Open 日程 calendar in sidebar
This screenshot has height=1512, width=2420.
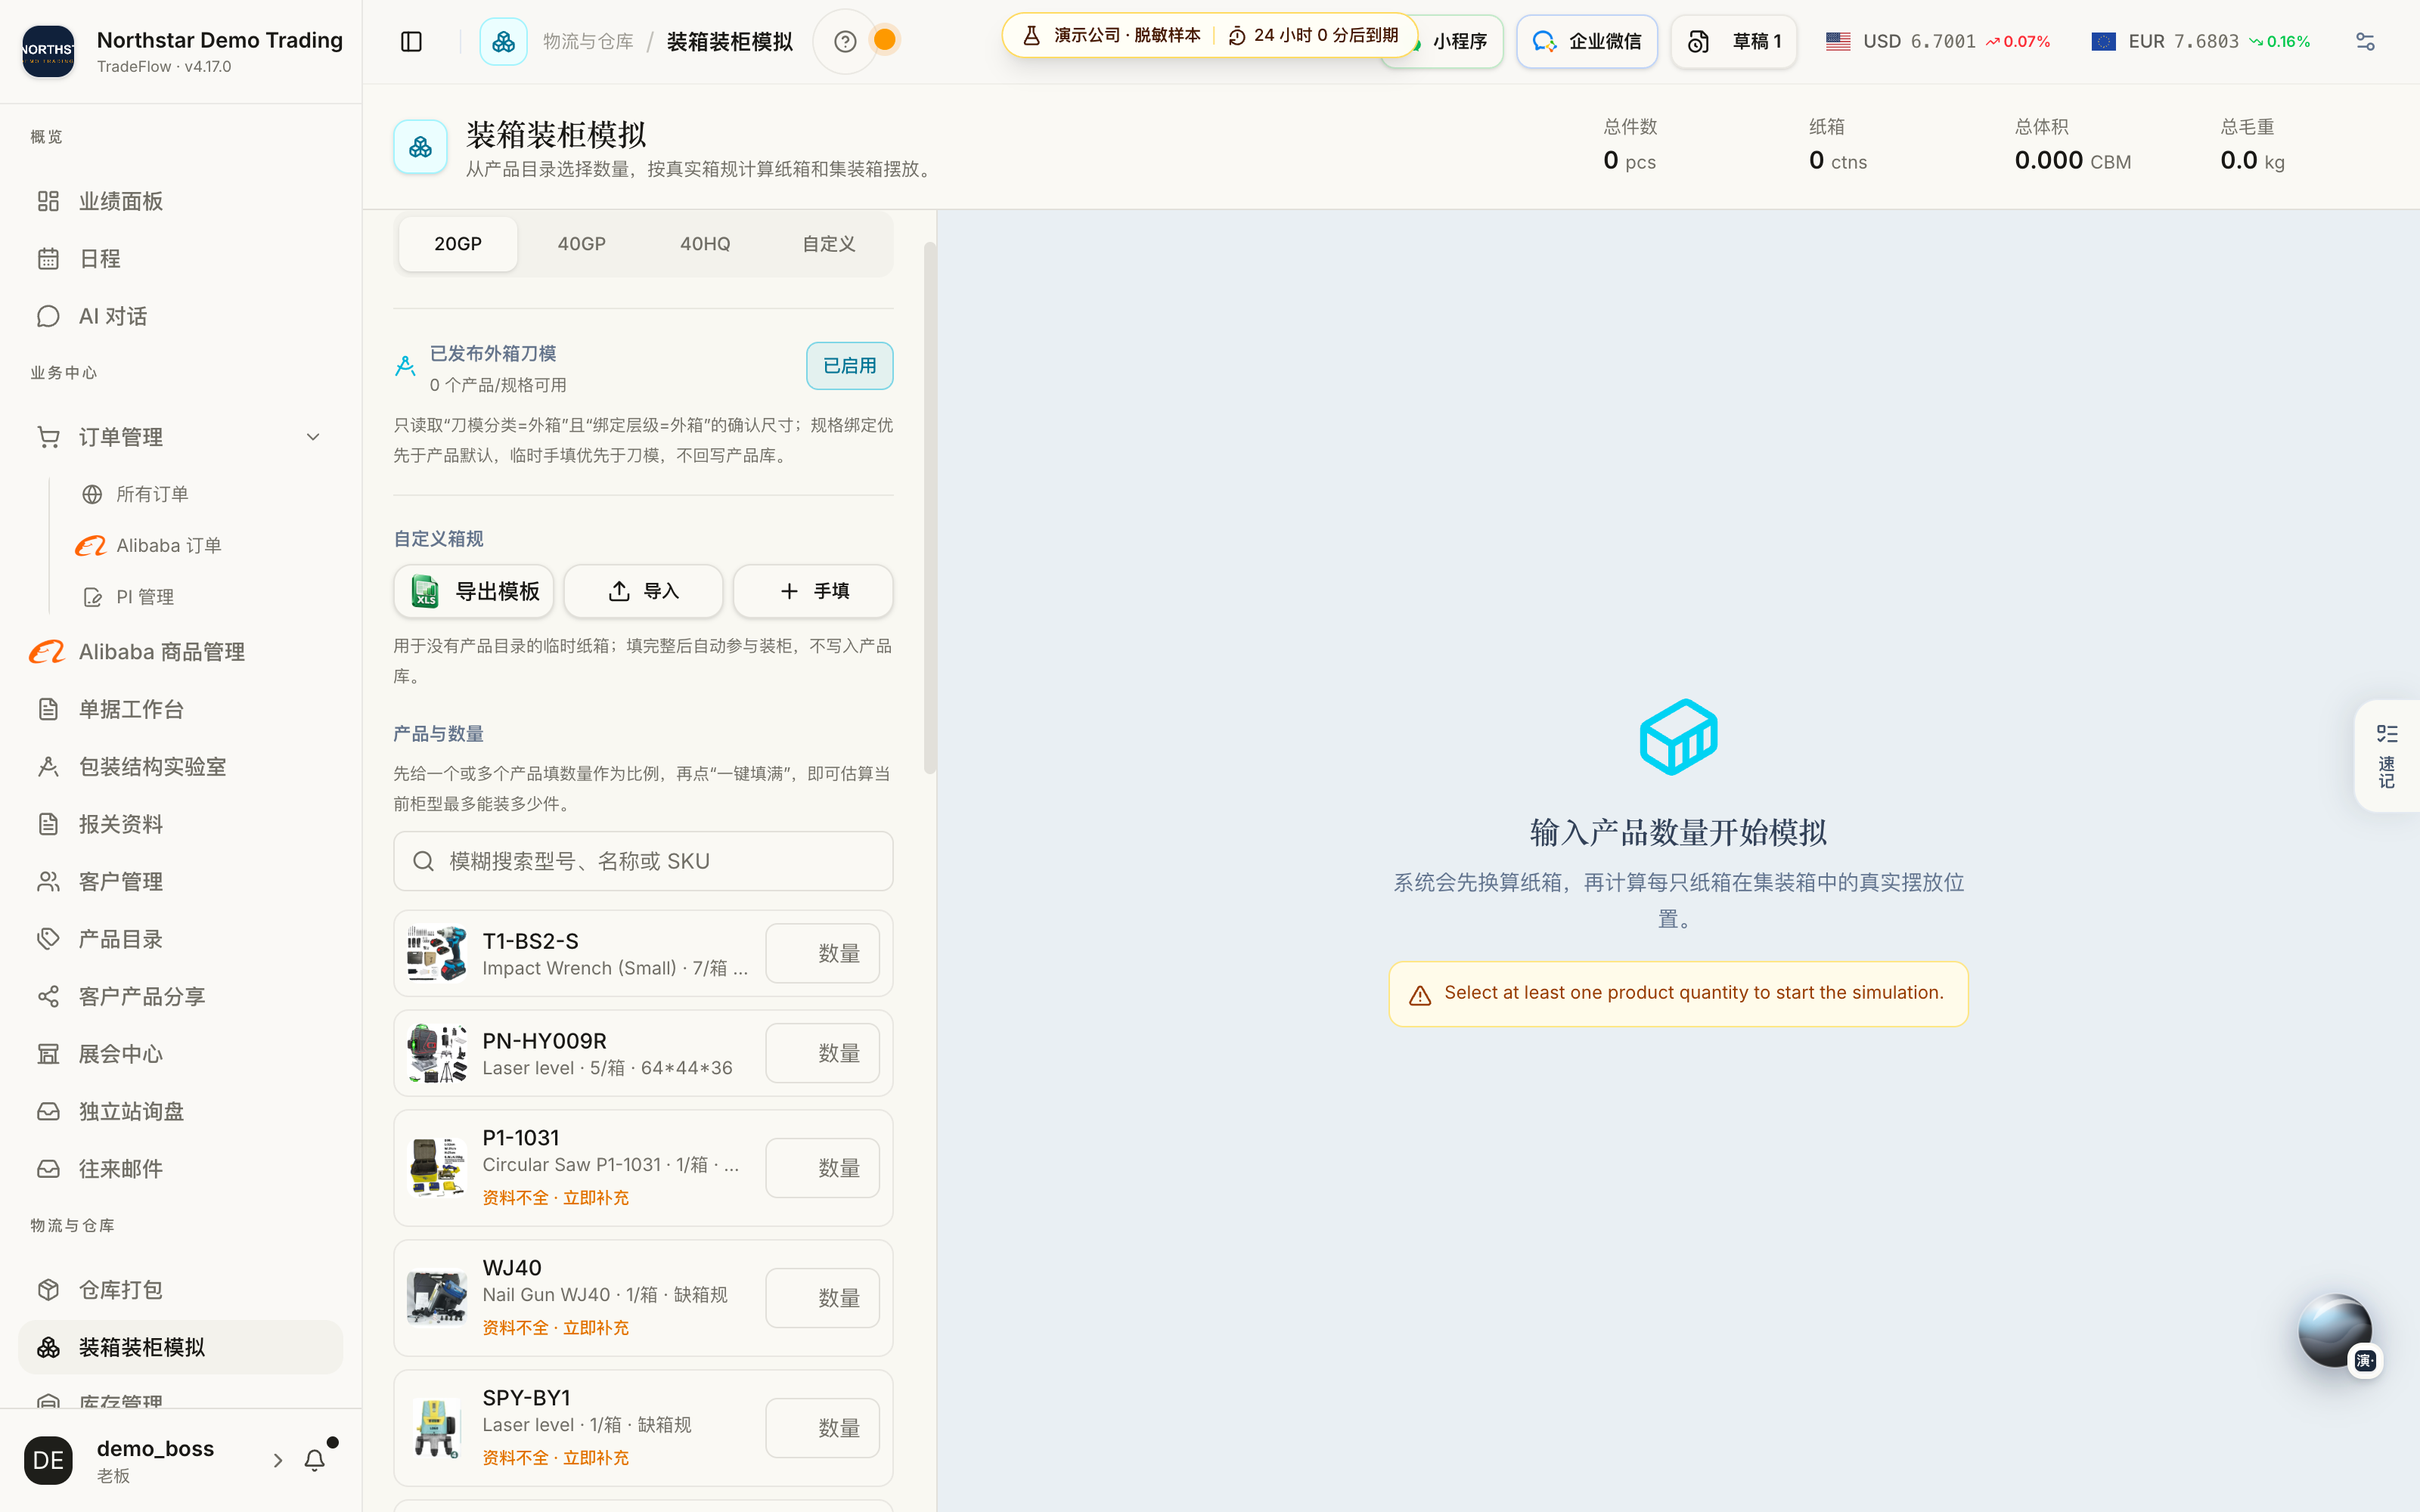181,259
